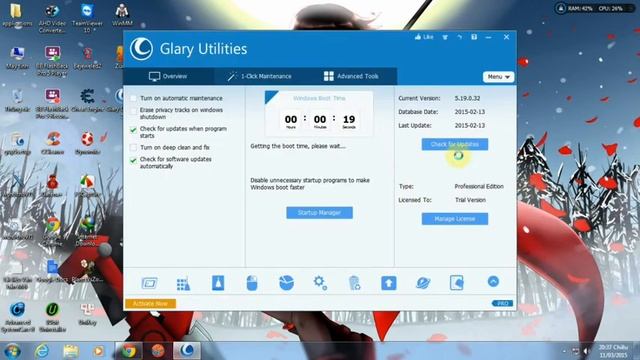Open Internet Explorer from the taskbar
Image resolution: width=640 pixels, height=360 pixels.
point(42,351)
